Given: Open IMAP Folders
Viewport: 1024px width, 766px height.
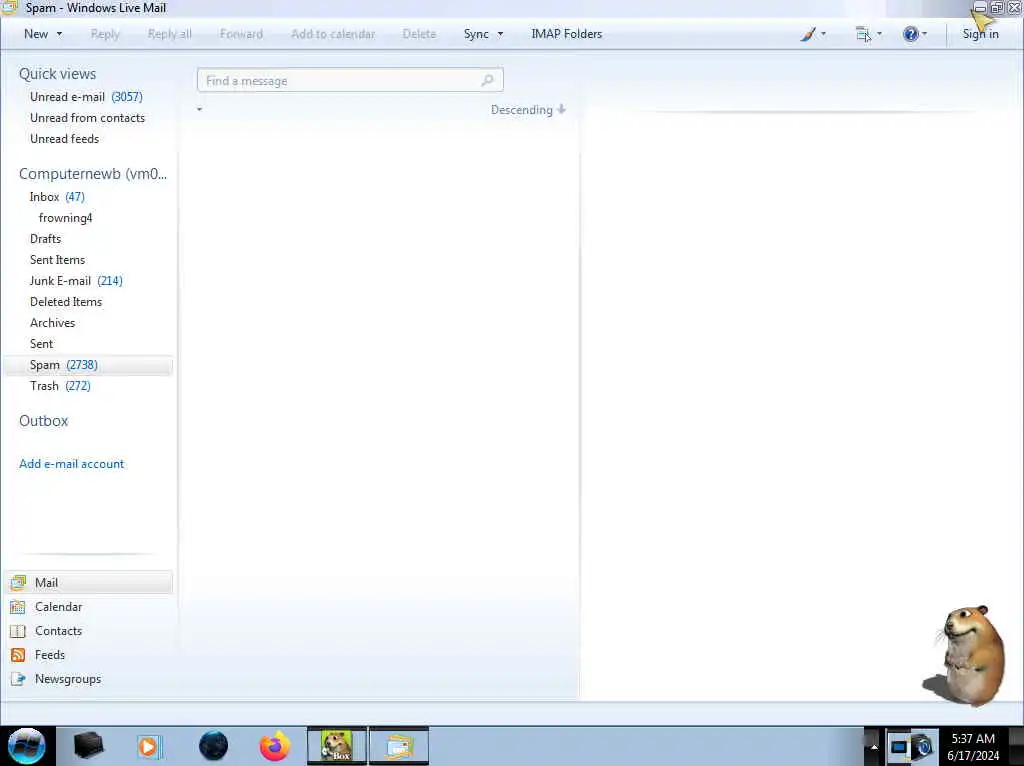Looking at the screenshot, I should click(566, 34).
